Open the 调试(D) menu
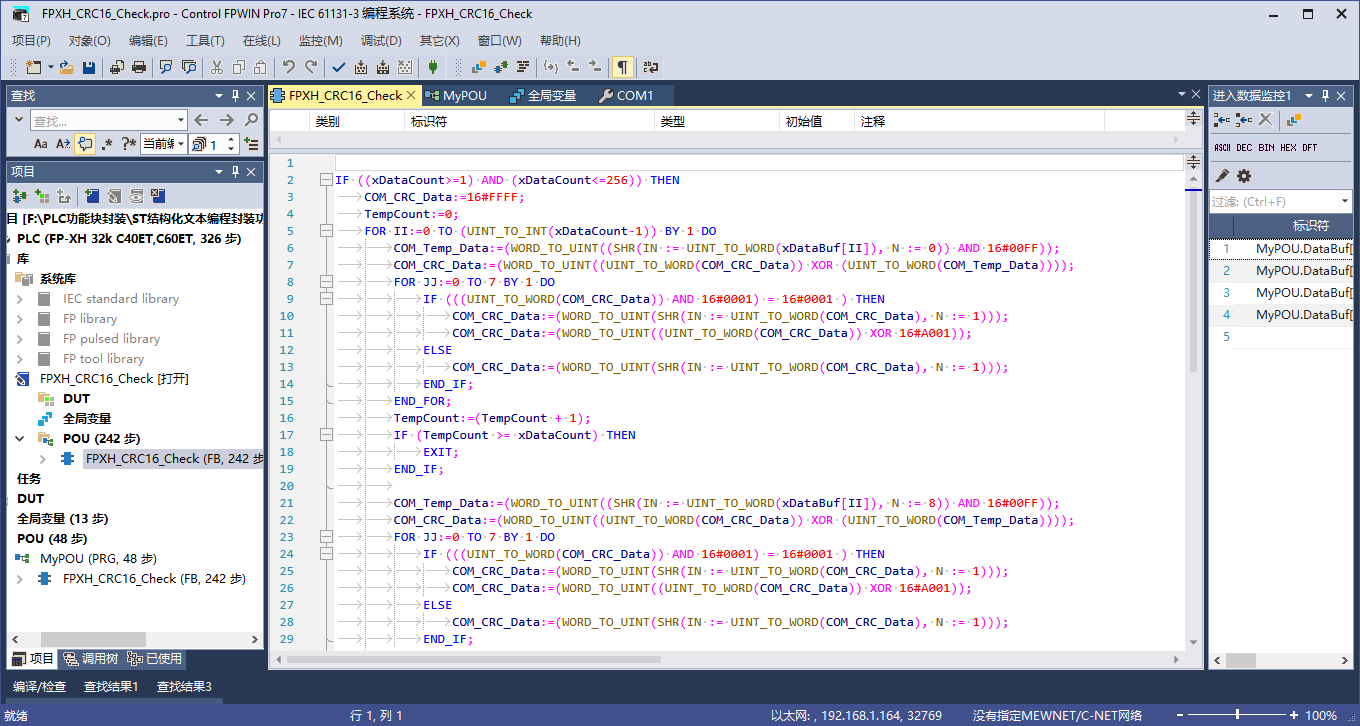Screen dimensions: 1360x726 click(x=380, y=41)
